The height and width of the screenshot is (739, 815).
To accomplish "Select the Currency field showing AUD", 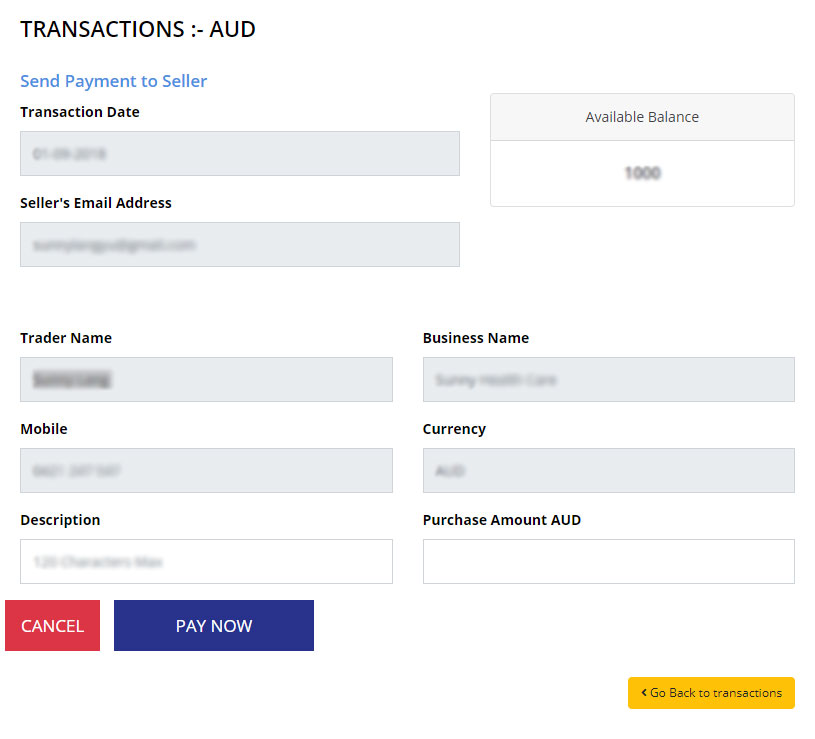I will click(x=608, y=471).
